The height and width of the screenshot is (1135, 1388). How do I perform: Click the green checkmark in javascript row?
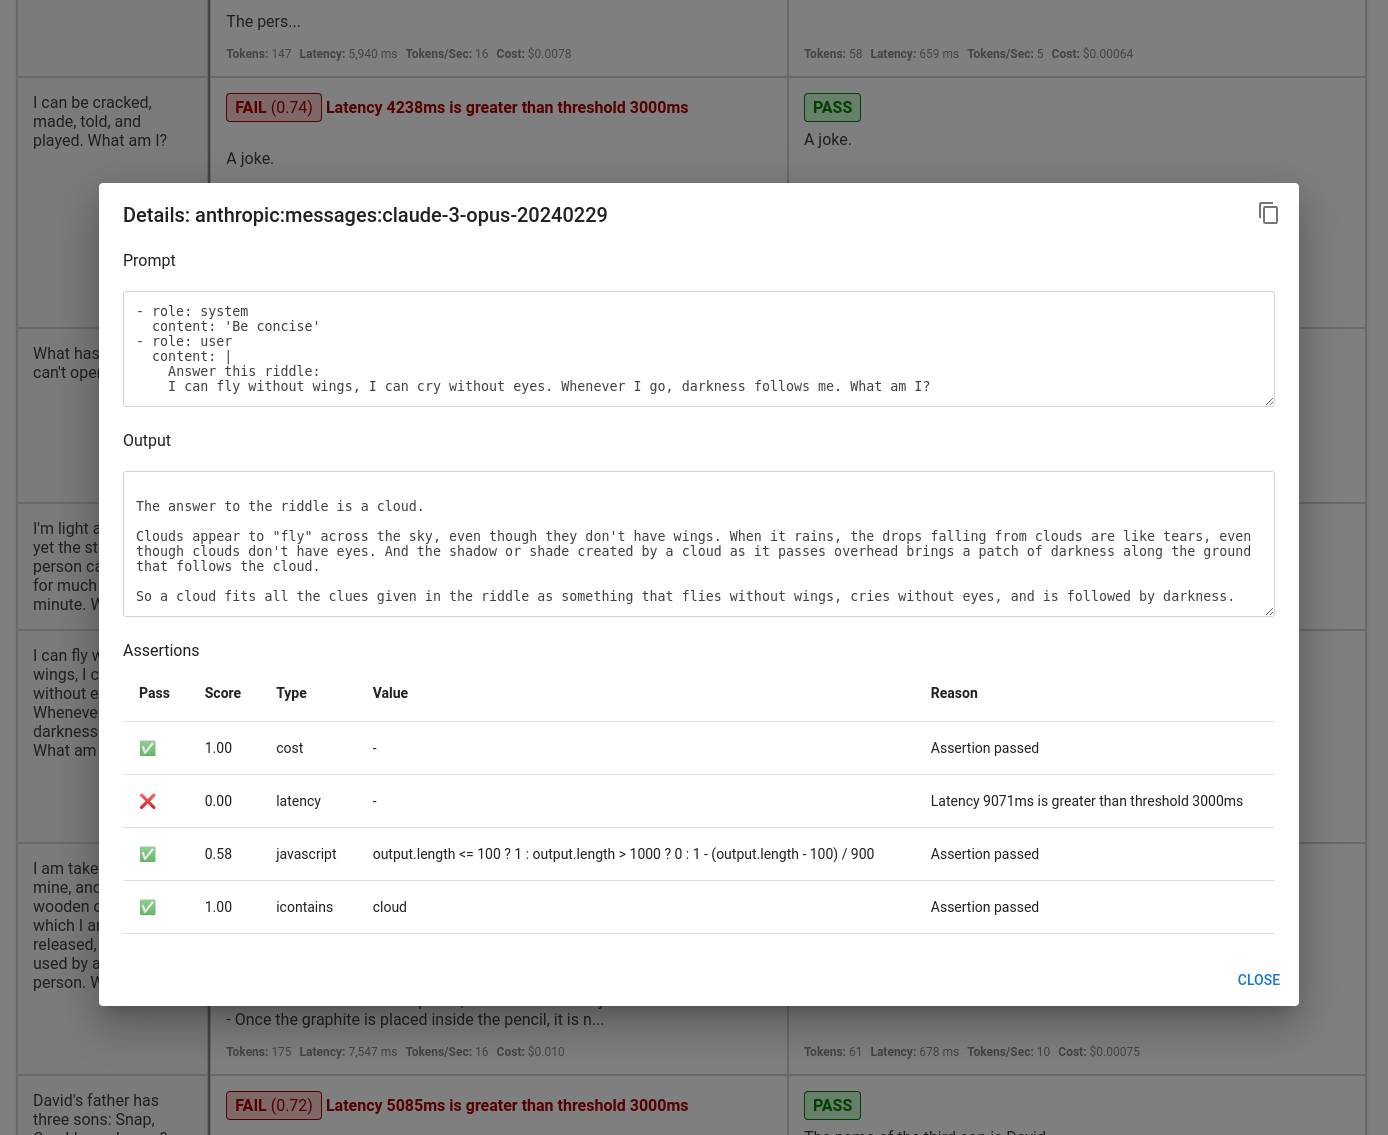tap(148, 854)
